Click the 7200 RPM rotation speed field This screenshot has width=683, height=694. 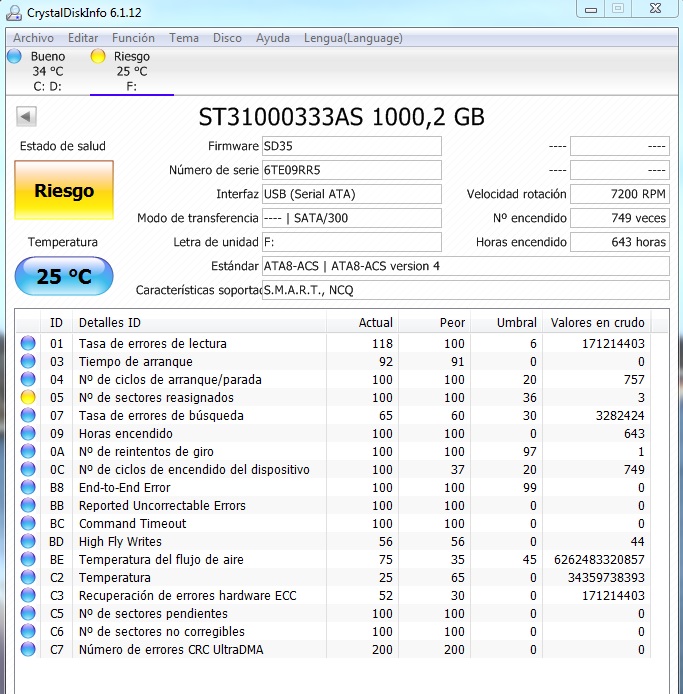[x=620, y=194]
